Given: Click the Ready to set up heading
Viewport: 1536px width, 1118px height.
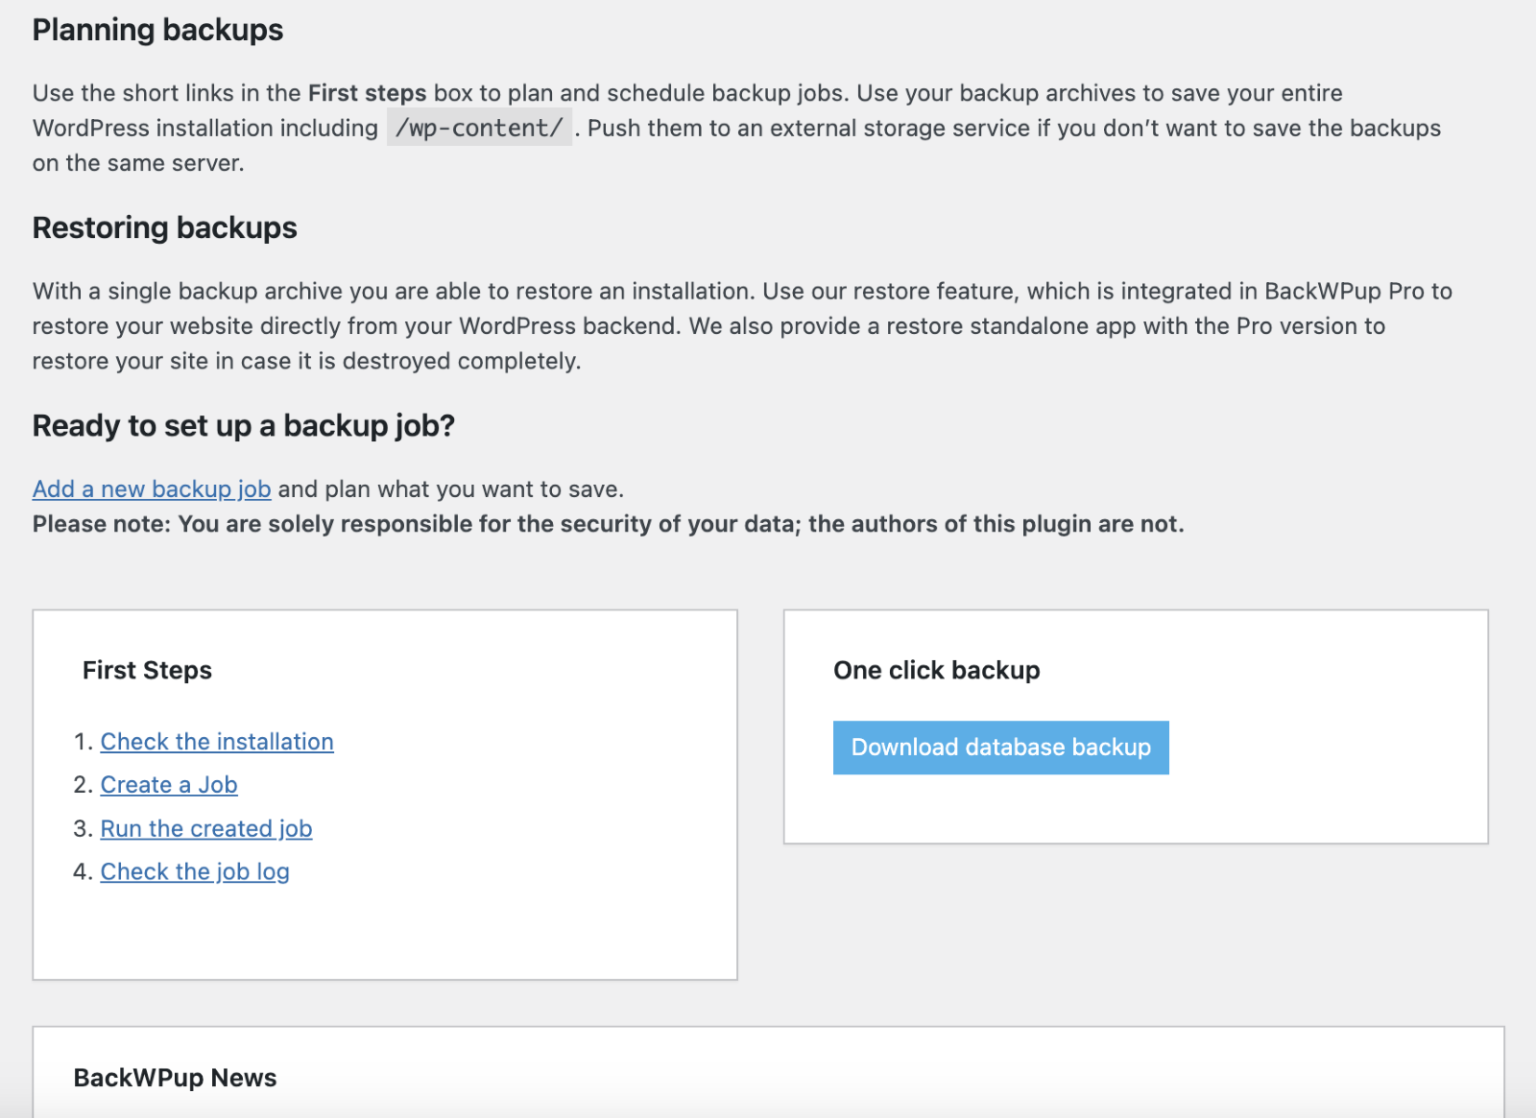Looking at the screenshot, I should pos(243,425).
